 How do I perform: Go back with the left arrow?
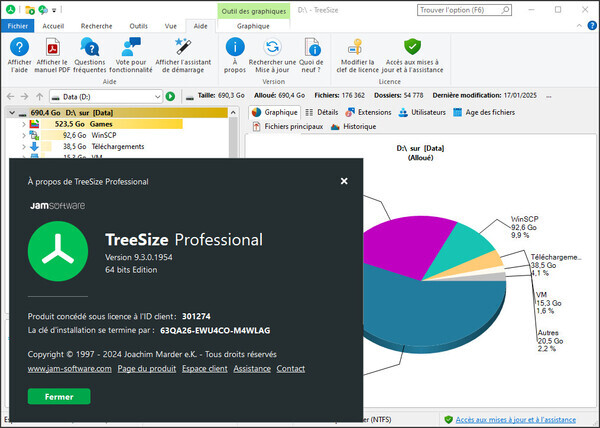[x=11, y=97]
